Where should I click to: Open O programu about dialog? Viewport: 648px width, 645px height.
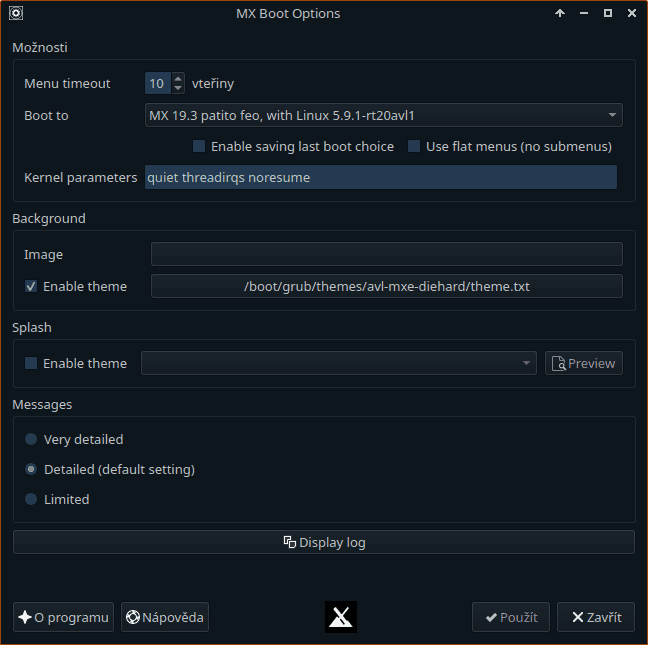63,617
